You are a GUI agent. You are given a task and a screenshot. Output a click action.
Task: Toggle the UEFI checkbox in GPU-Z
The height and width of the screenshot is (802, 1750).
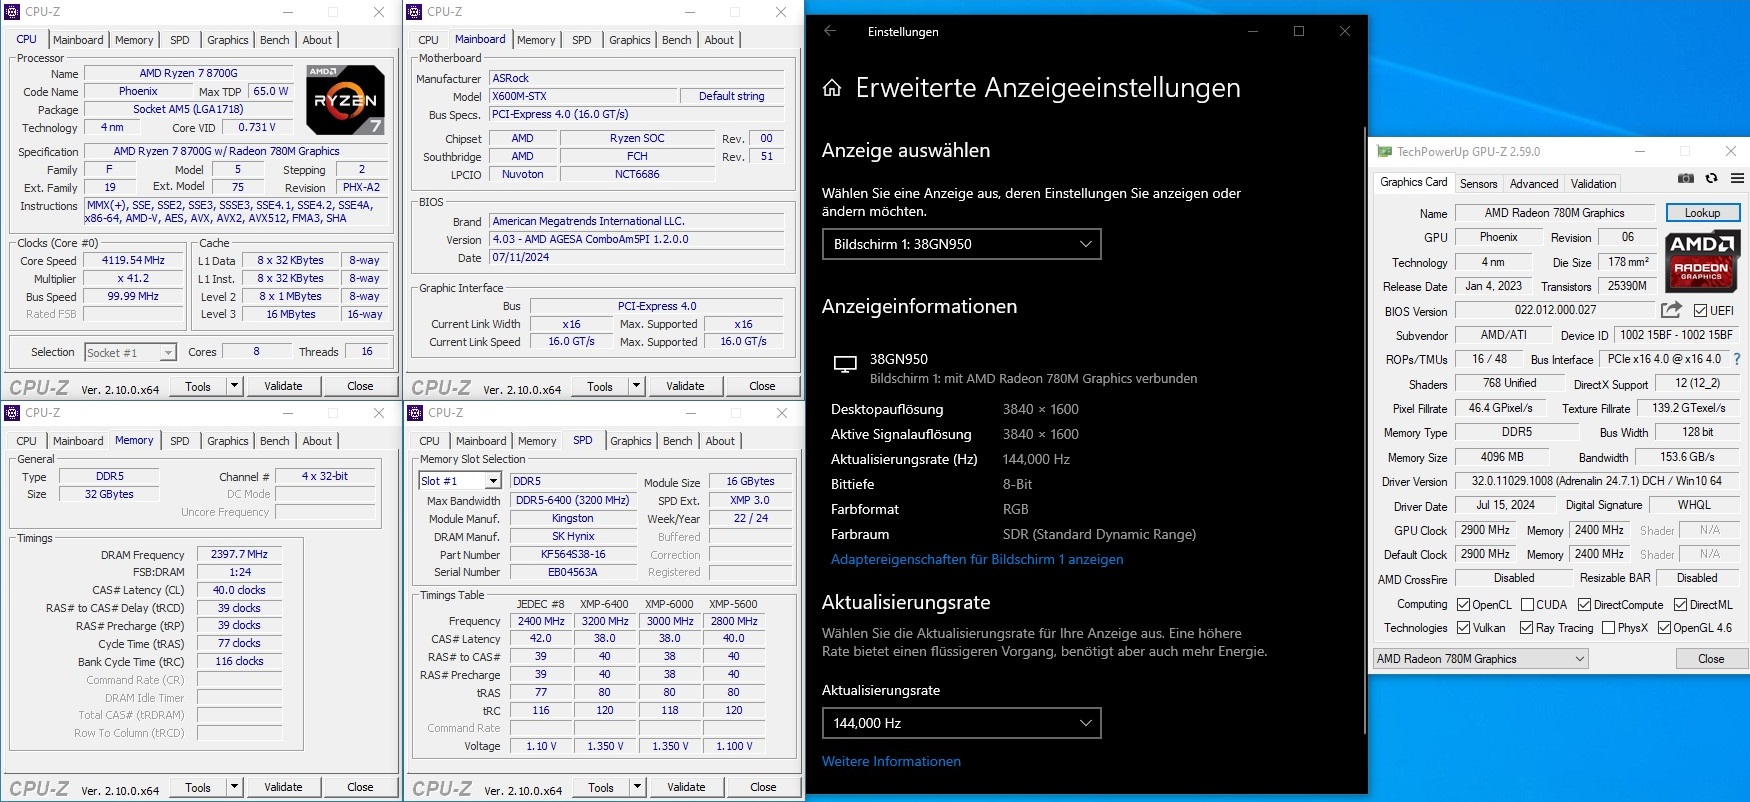pos(1700,311)
